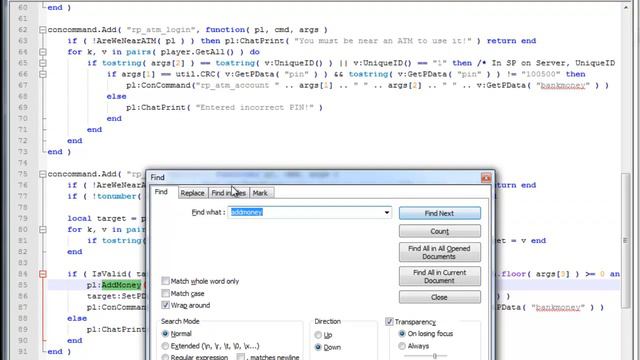This screenshot has height=360, width=640.
Task: Open the Find in Files tab
Action: point(228,193)
